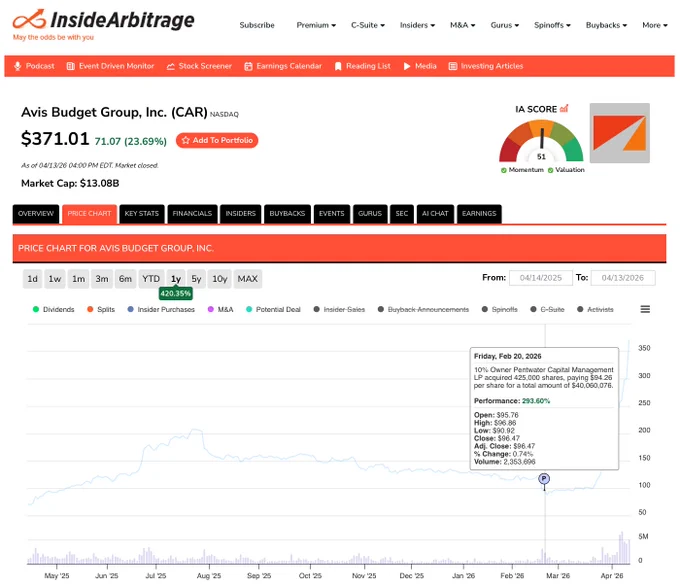Click the Podcast microphone icon
The image size is (680, 587).
[17, 66]
